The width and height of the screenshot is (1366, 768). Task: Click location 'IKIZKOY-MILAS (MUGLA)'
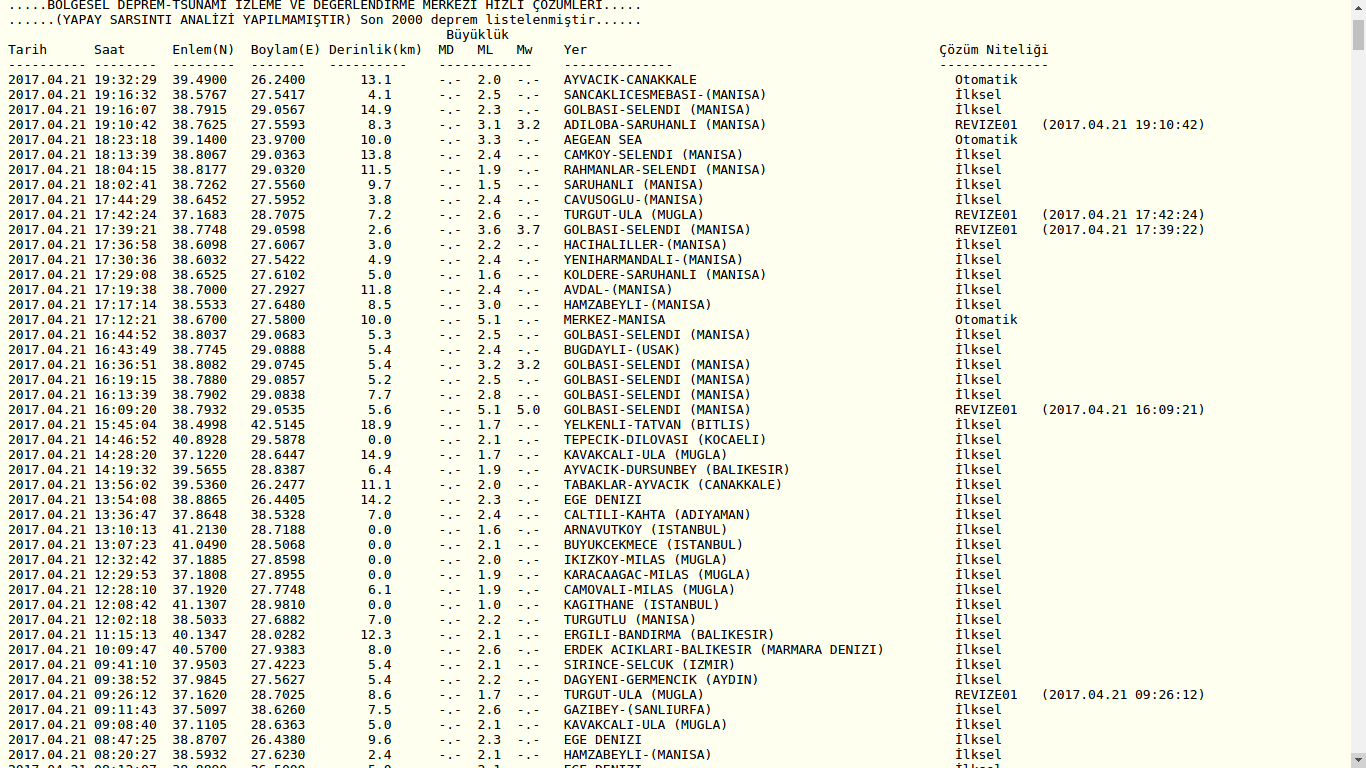click(x=645, y=560)
